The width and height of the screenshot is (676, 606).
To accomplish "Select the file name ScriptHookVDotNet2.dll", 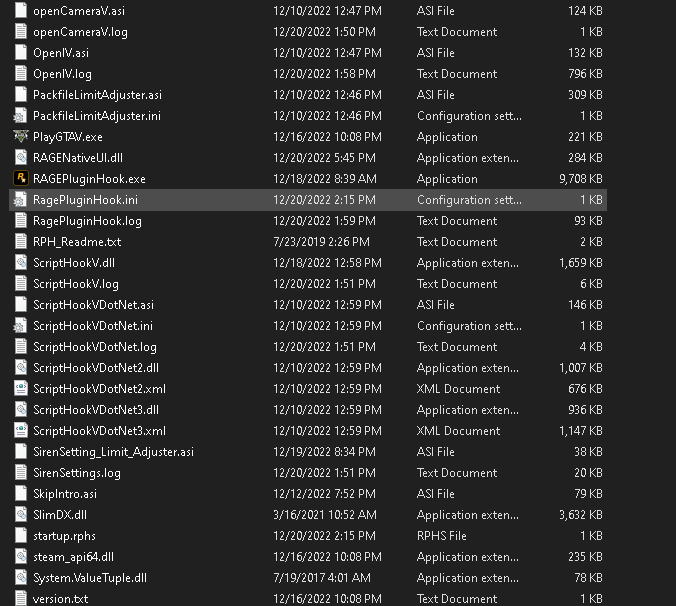I will pyautogui.click(x=96, y=368).
